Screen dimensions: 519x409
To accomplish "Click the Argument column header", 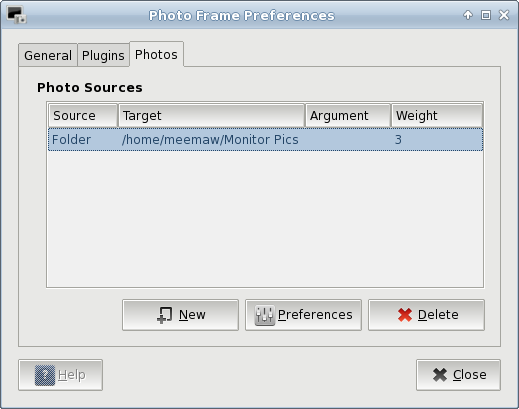I will coord(348,116).
